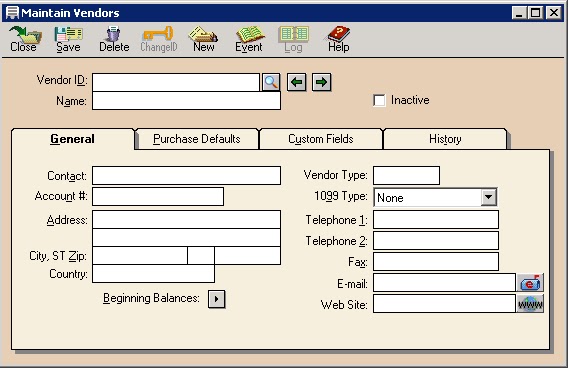
Task: Switch to the Purchase Defaults tab
Action: click(x=197, y=139)
